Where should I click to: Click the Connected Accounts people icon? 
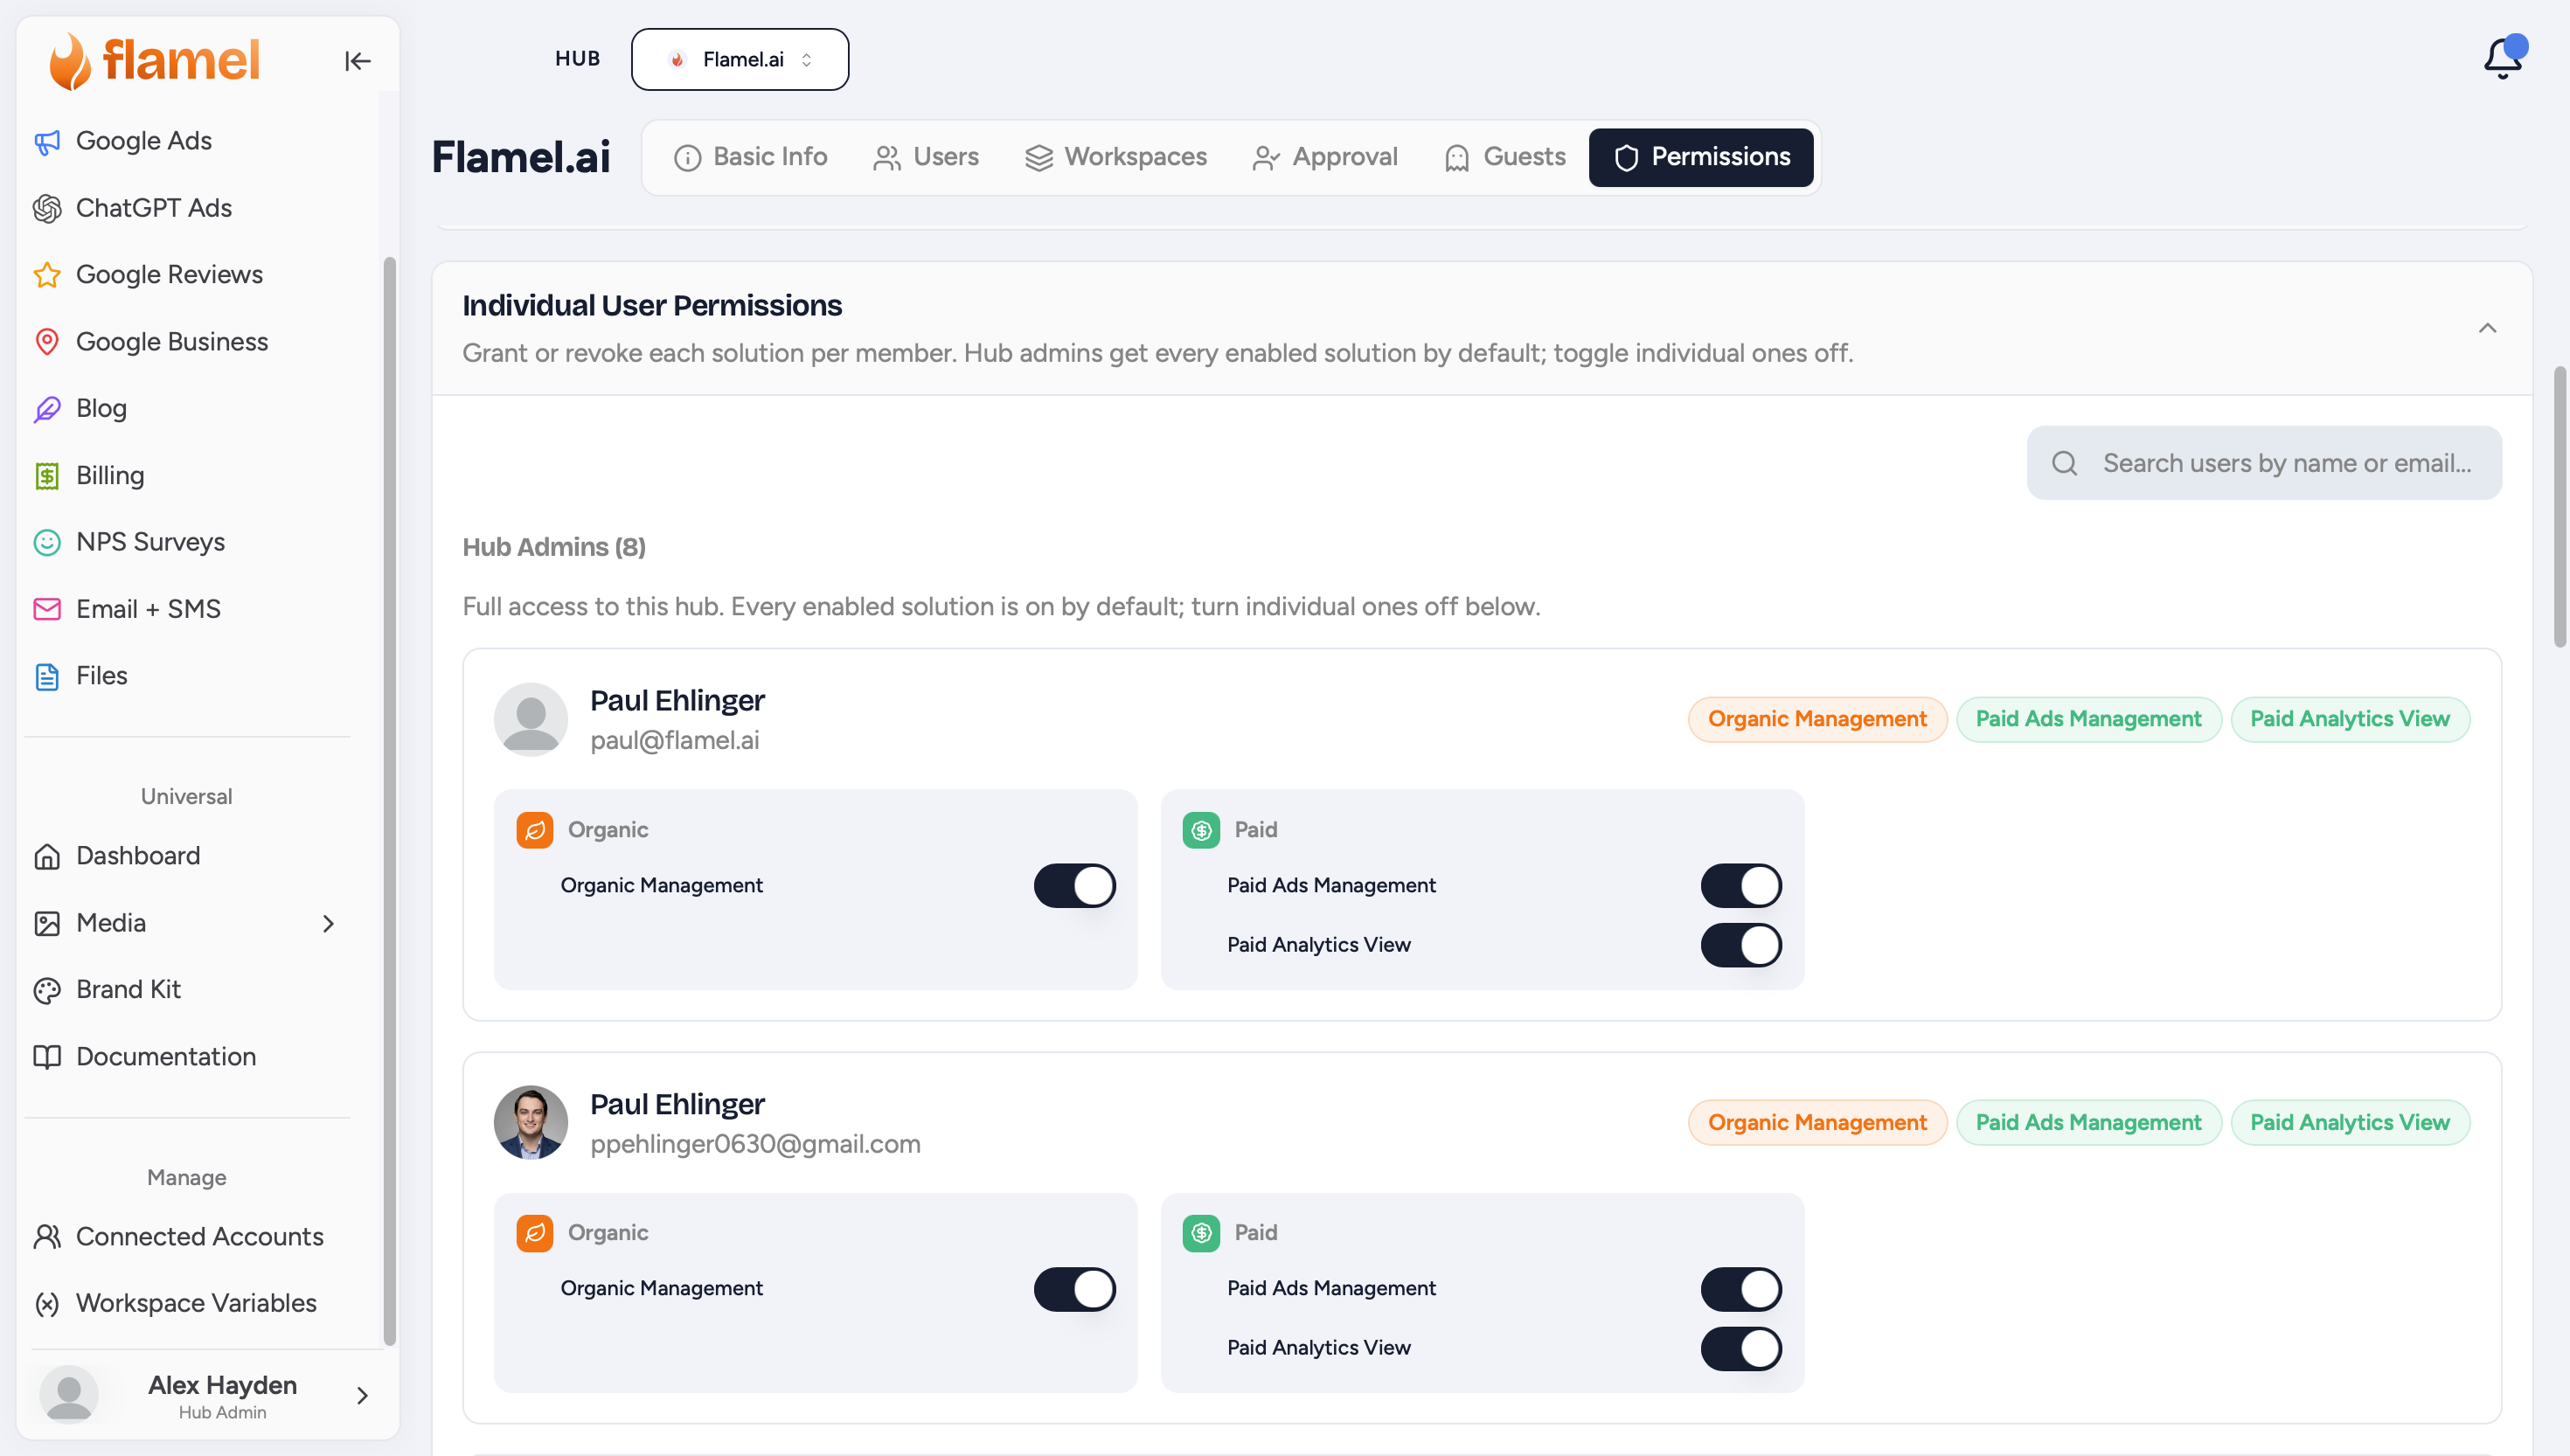click(x=47, y=1237)
